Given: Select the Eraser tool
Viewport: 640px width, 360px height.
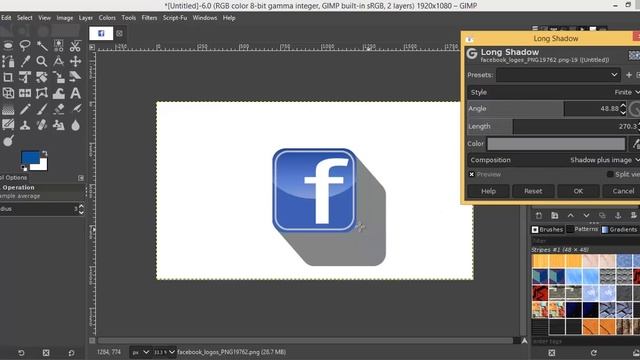Looking at the screenshot, I should [58, 109].
